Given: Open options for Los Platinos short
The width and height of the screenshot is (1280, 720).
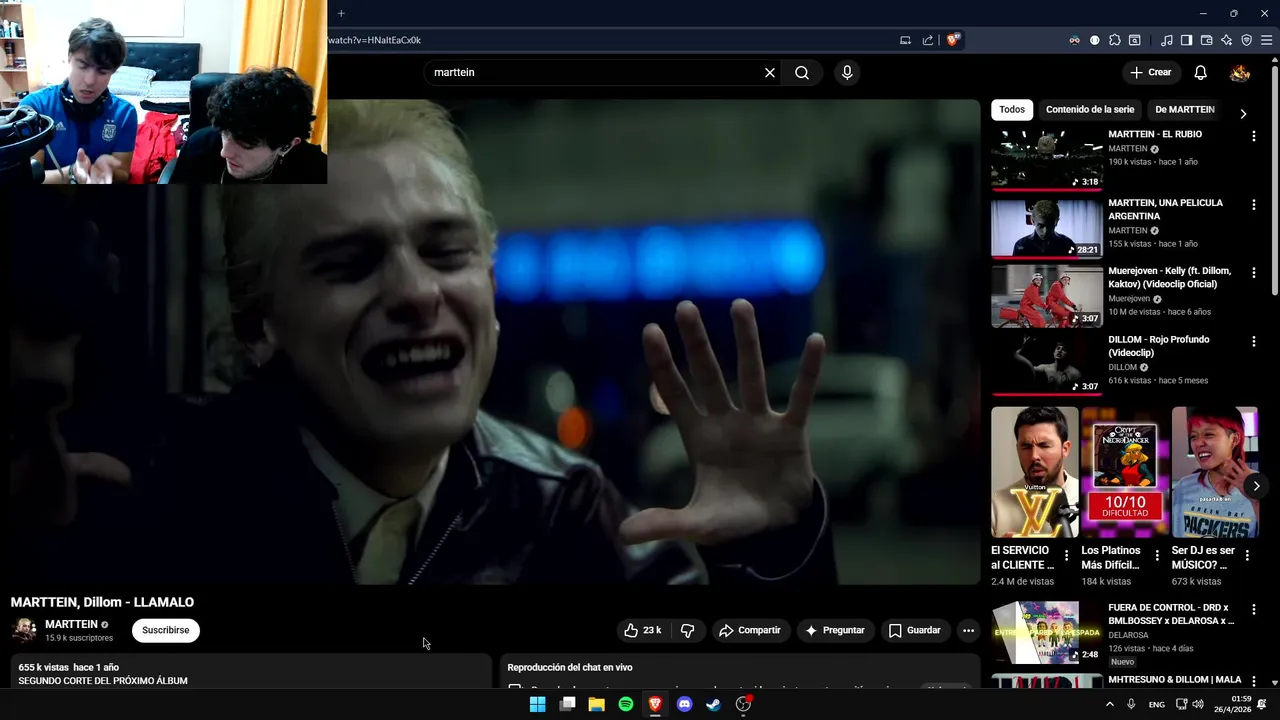Looking at the screenshot, I should [1157, 555].
